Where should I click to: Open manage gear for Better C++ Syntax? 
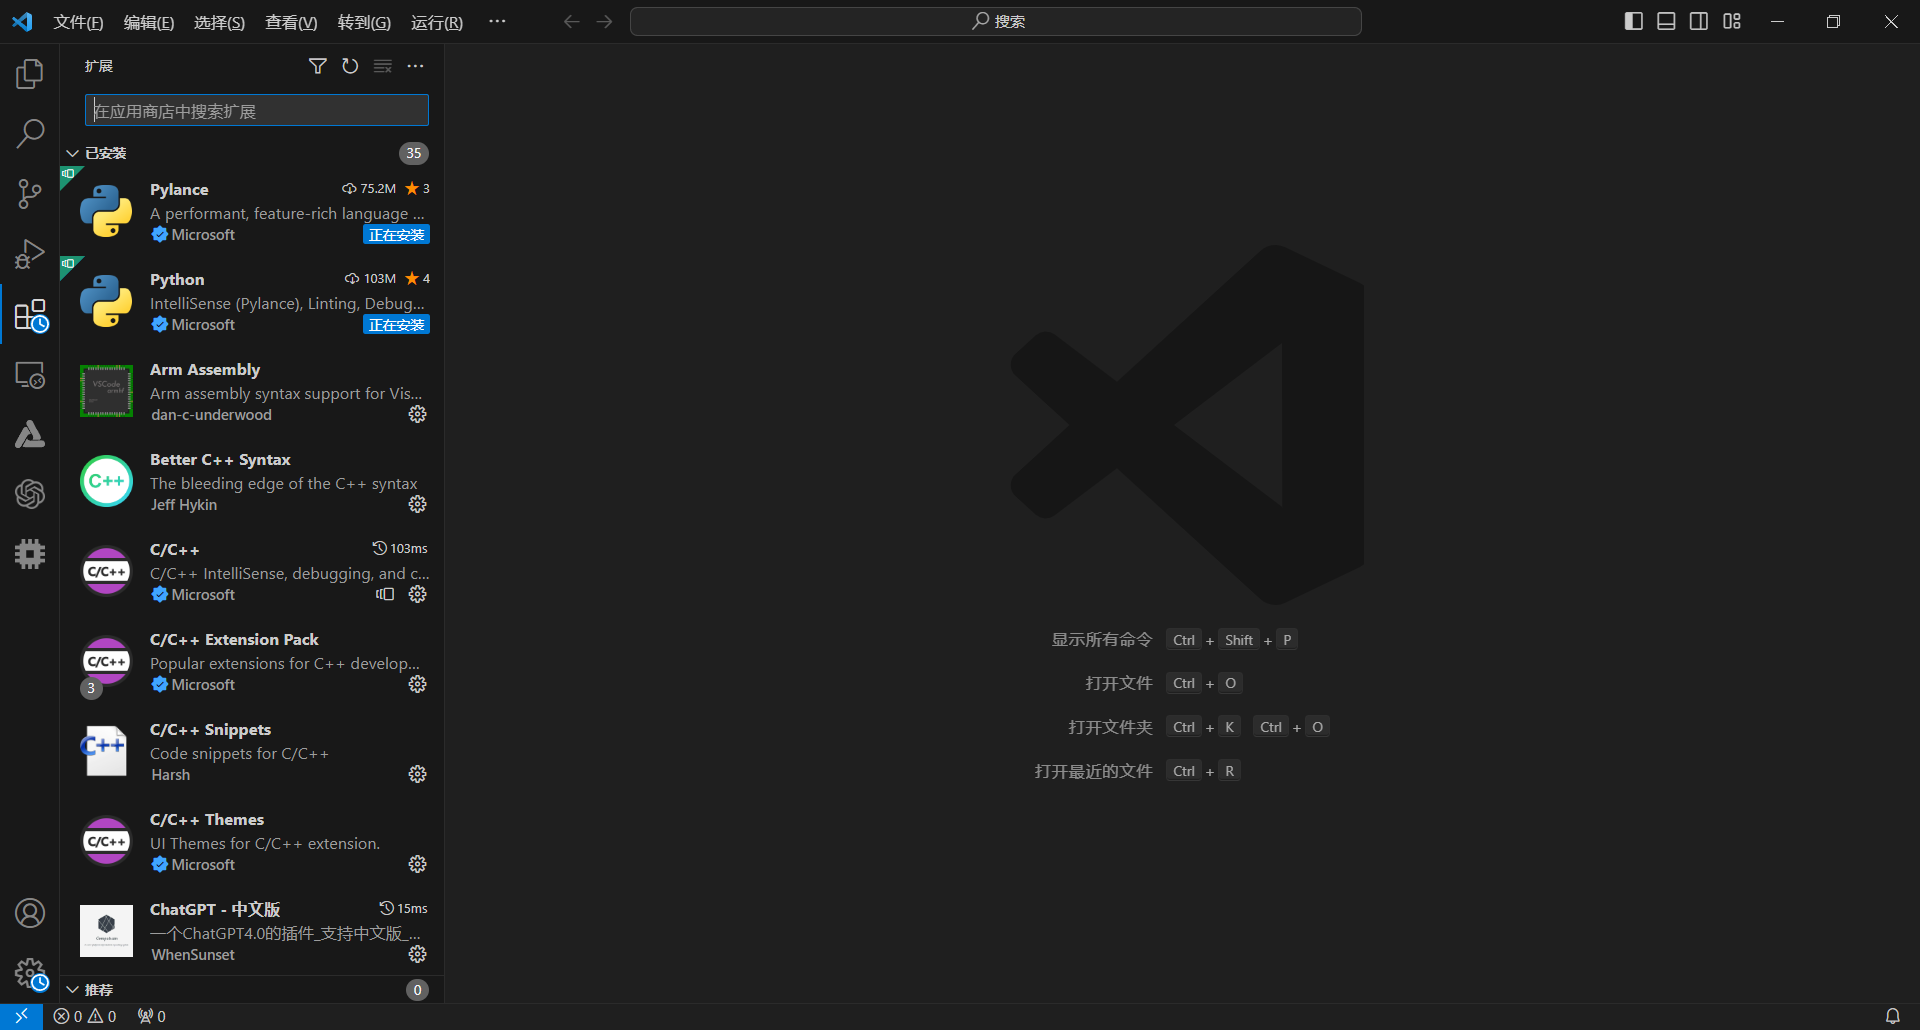[x=418, y=504]
